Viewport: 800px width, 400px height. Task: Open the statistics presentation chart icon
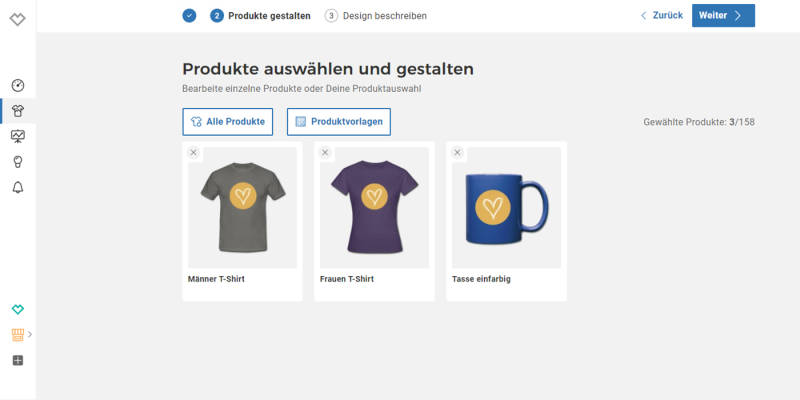click(x=18, y=136)
